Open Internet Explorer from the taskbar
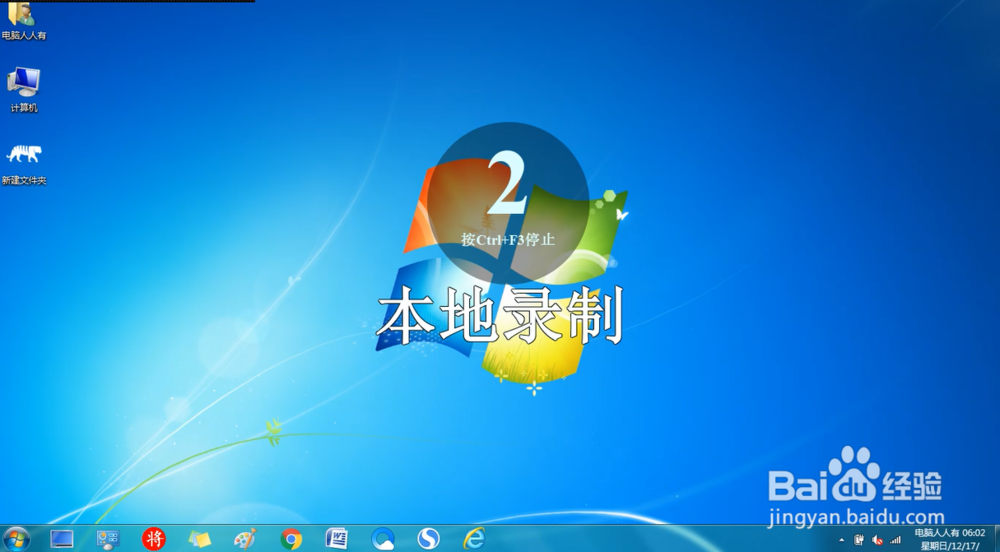 coord(474,539)
